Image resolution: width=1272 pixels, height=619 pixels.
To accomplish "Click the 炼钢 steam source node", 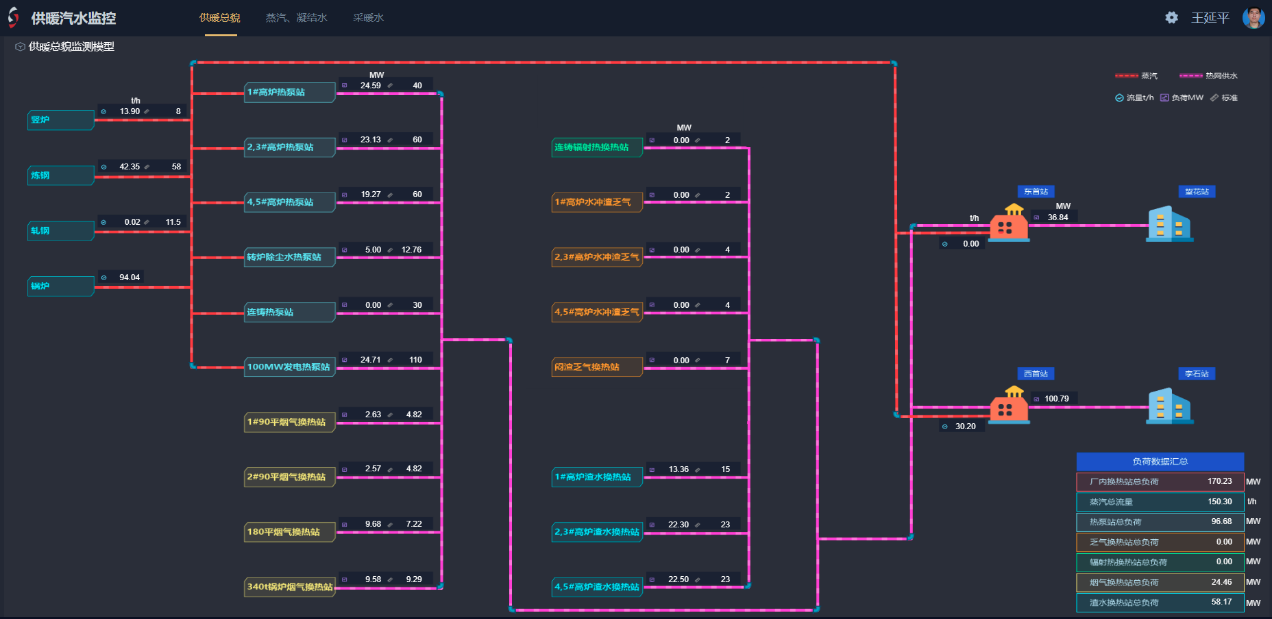I will pyautogui.click(x=60, y=175).
